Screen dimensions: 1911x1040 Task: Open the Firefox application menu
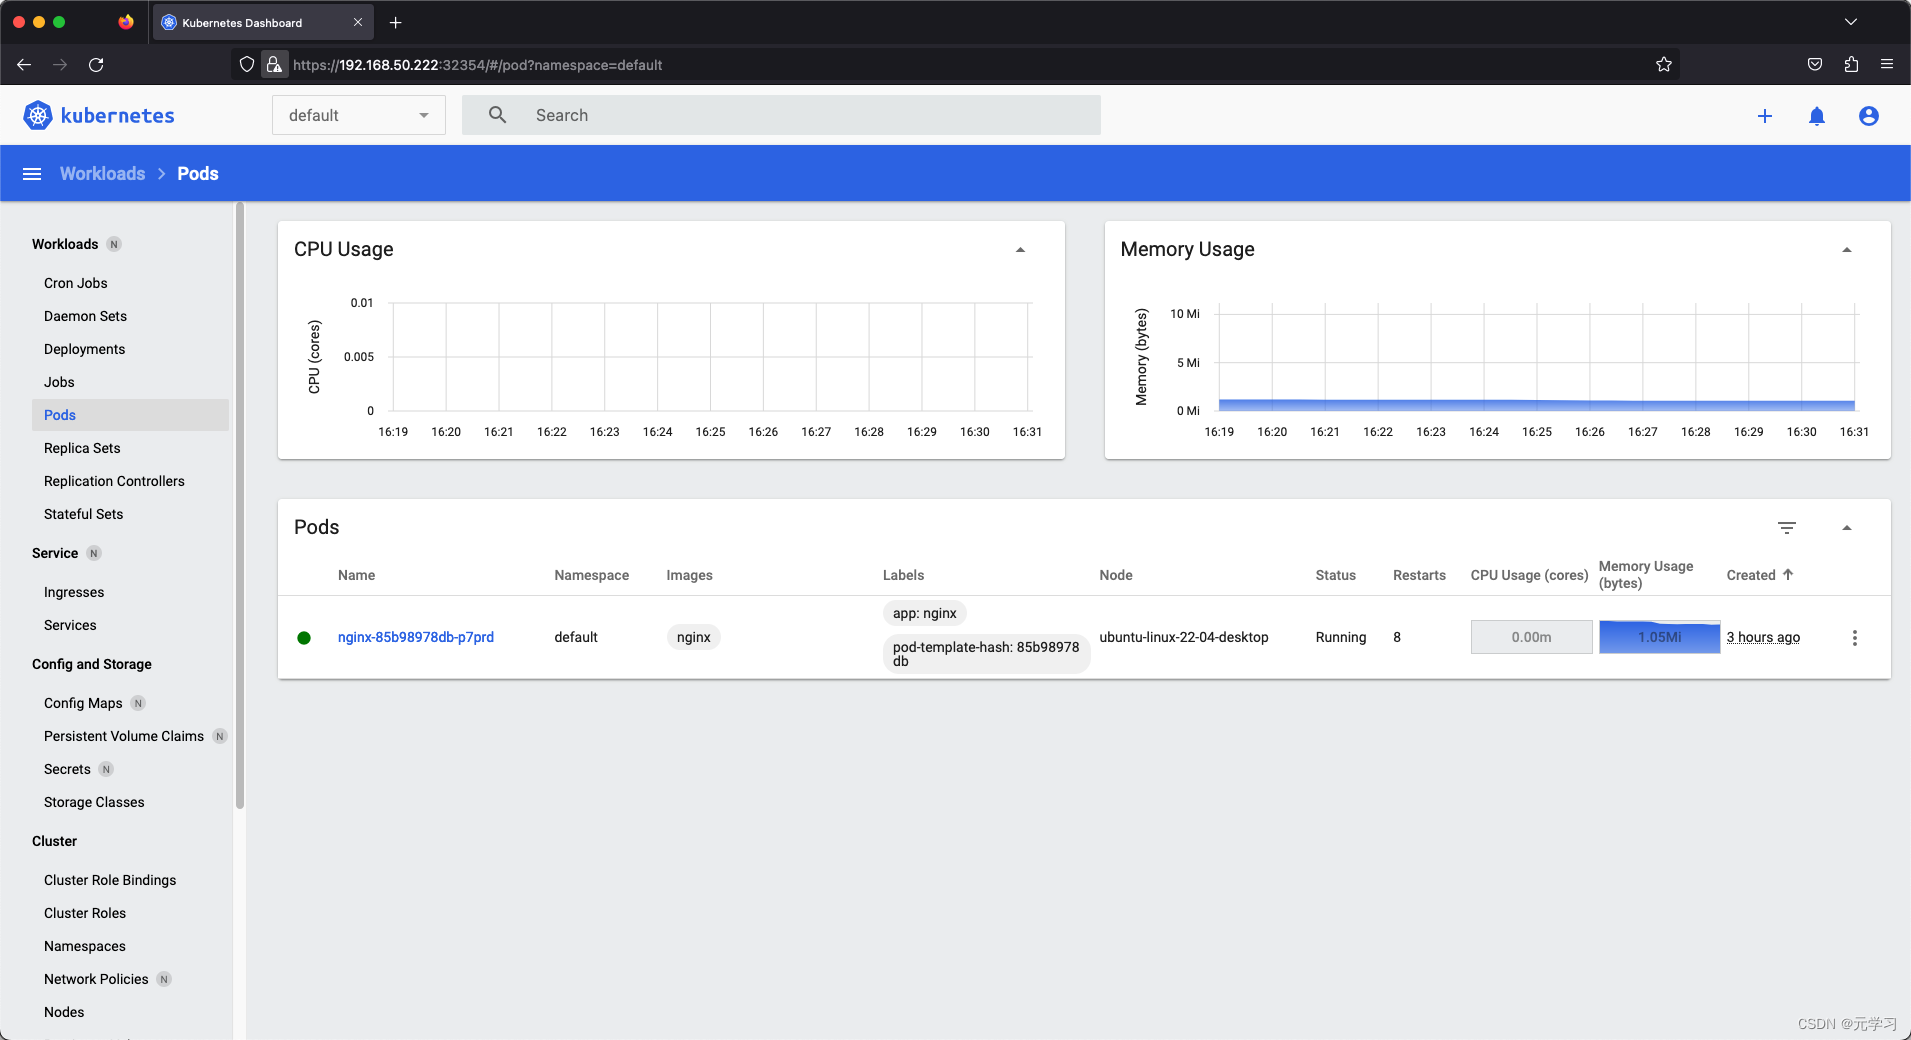pyautogui.click(x=1887, y=65)
